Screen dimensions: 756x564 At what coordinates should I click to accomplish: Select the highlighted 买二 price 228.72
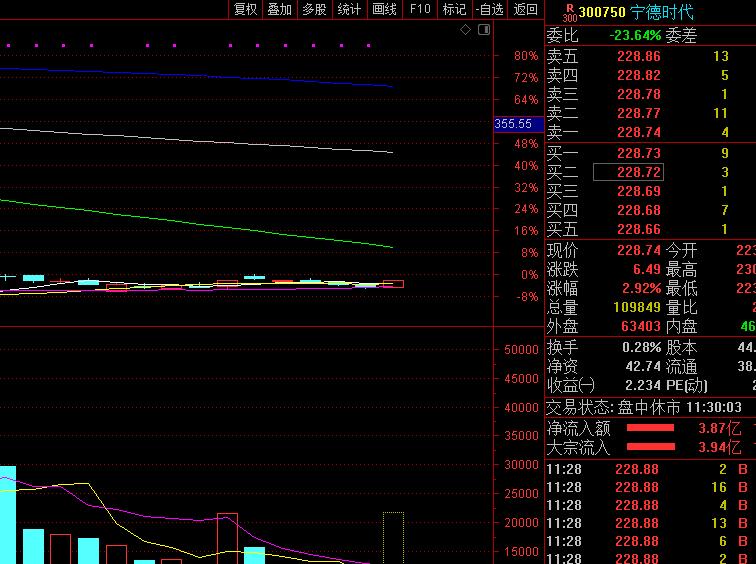628,172
